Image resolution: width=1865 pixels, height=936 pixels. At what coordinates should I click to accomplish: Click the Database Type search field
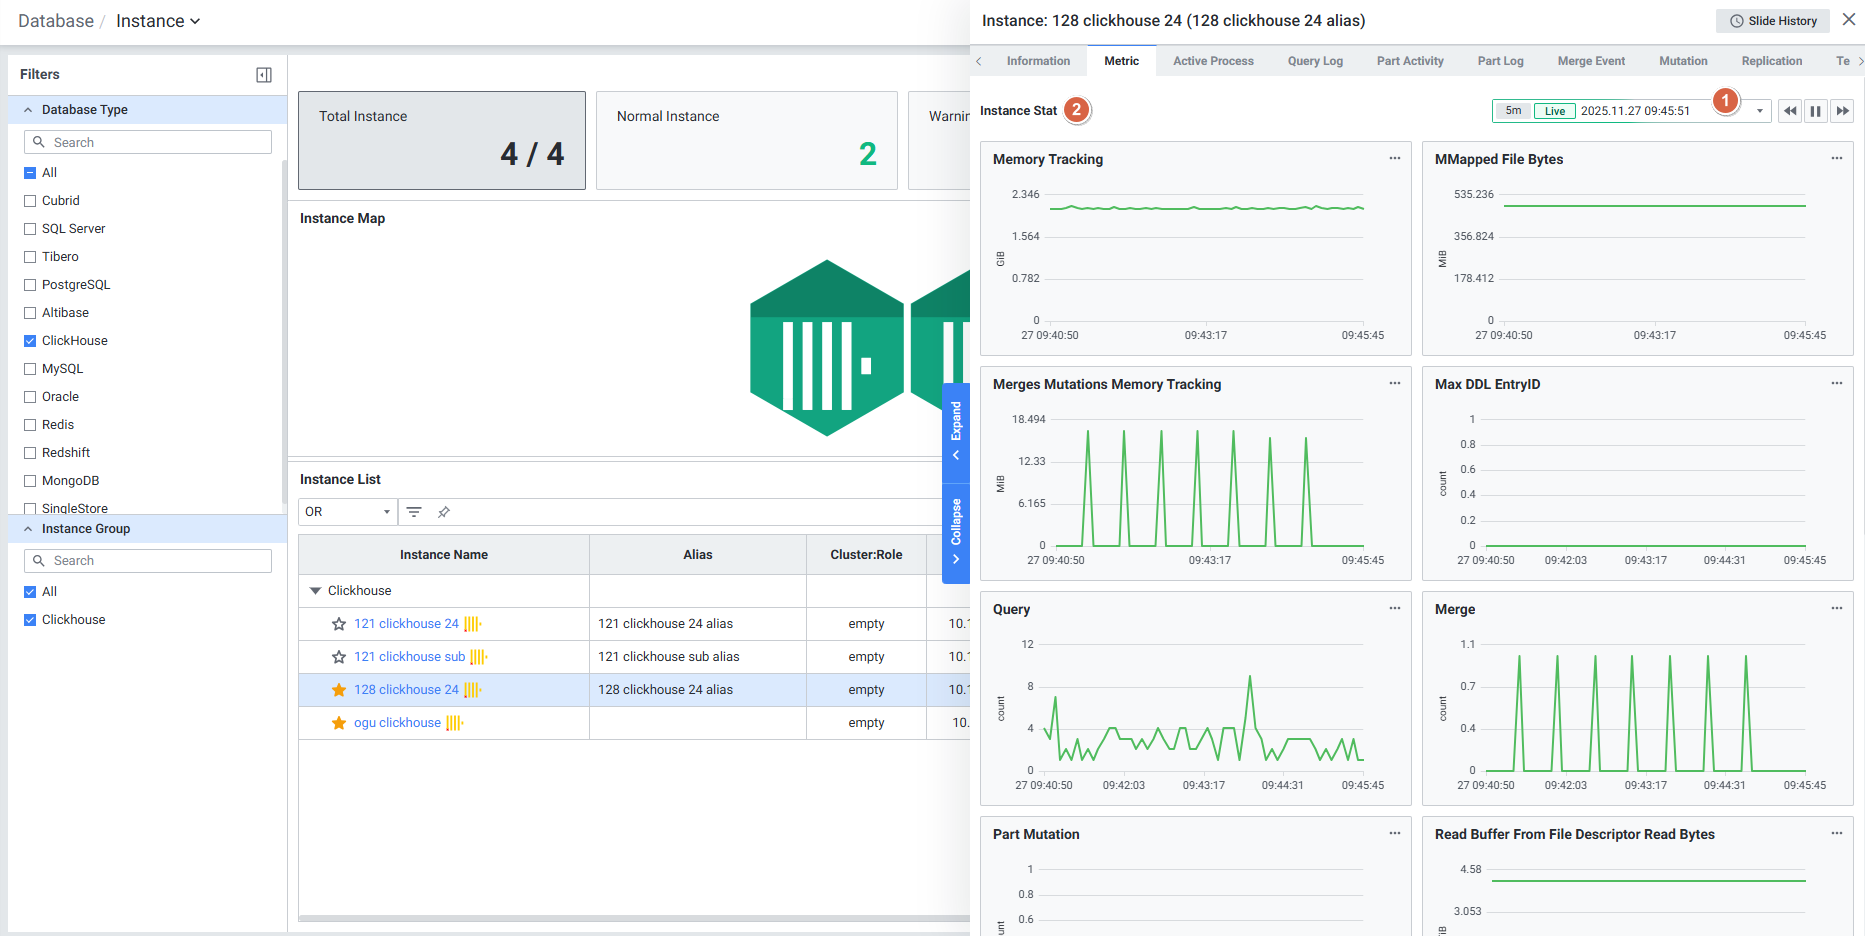pyautogui.click(x=148, y=142)
